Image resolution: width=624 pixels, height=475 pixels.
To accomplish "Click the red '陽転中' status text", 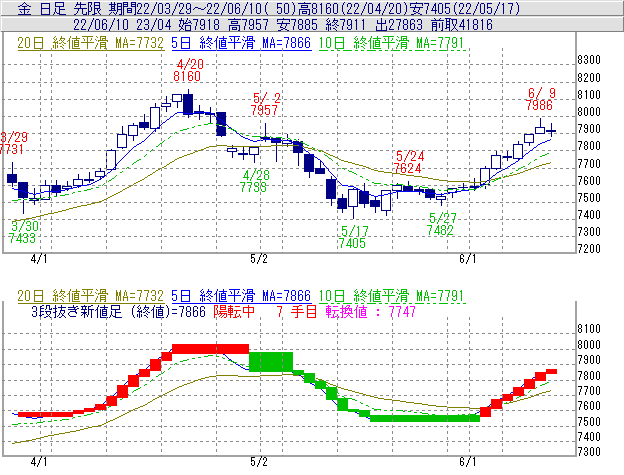I will tap(234, 311).
